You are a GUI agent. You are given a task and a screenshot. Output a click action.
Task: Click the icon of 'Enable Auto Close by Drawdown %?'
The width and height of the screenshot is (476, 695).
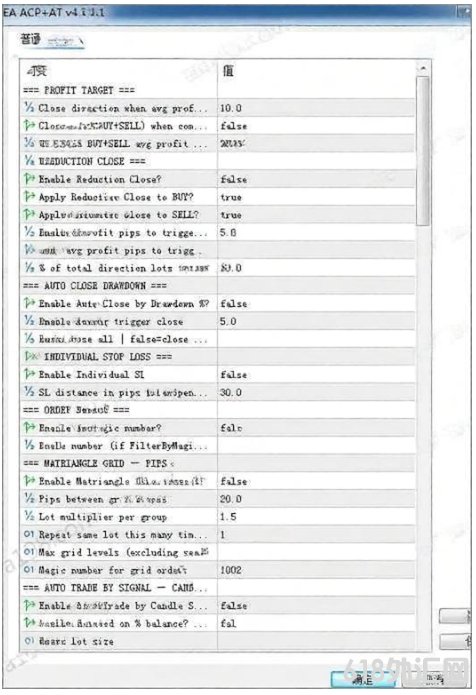[x=29, y=303]
